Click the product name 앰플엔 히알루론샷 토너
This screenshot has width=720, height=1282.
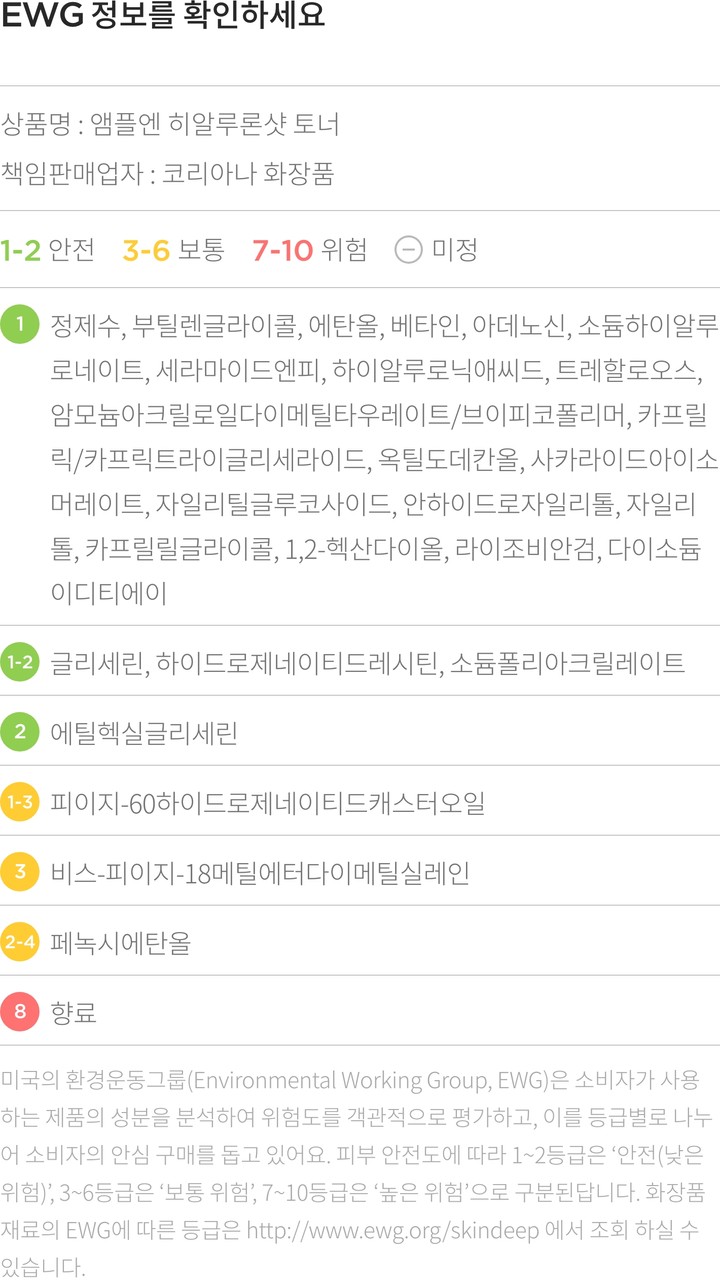(x=214, y=125)
